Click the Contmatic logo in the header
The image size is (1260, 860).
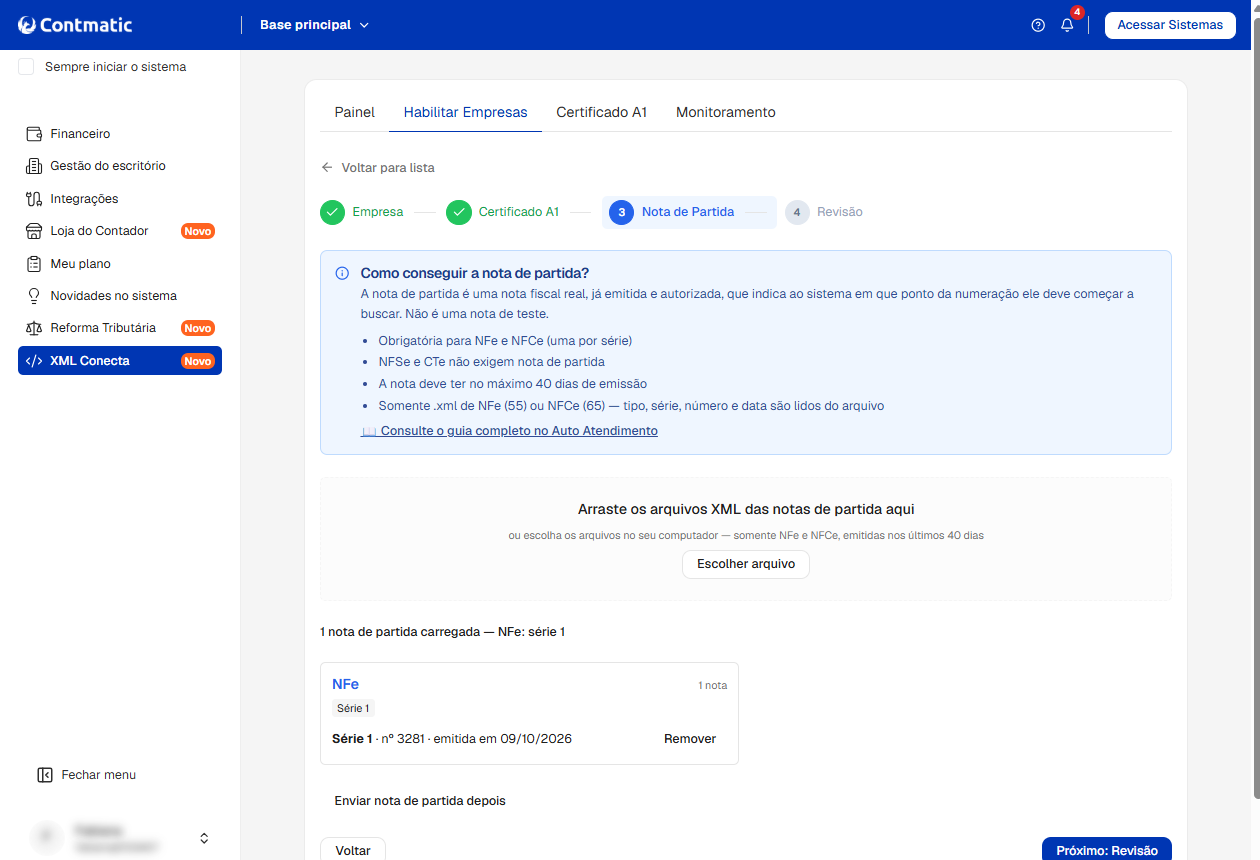point(75,25)
